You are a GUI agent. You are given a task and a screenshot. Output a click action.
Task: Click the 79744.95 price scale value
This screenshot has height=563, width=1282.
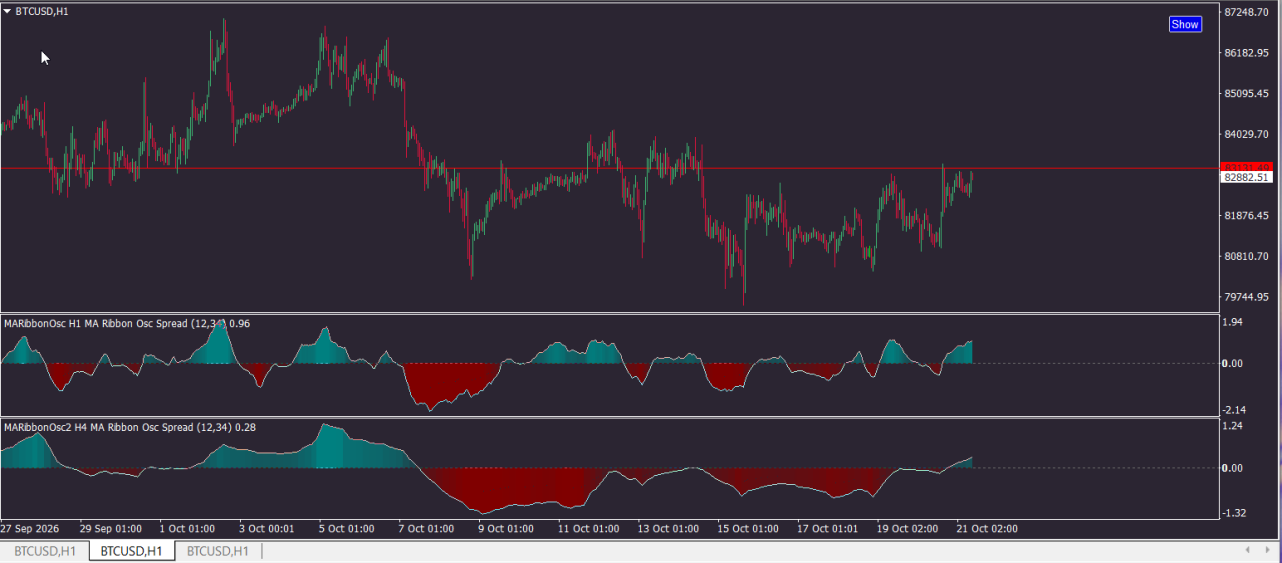pos(1246,298)
